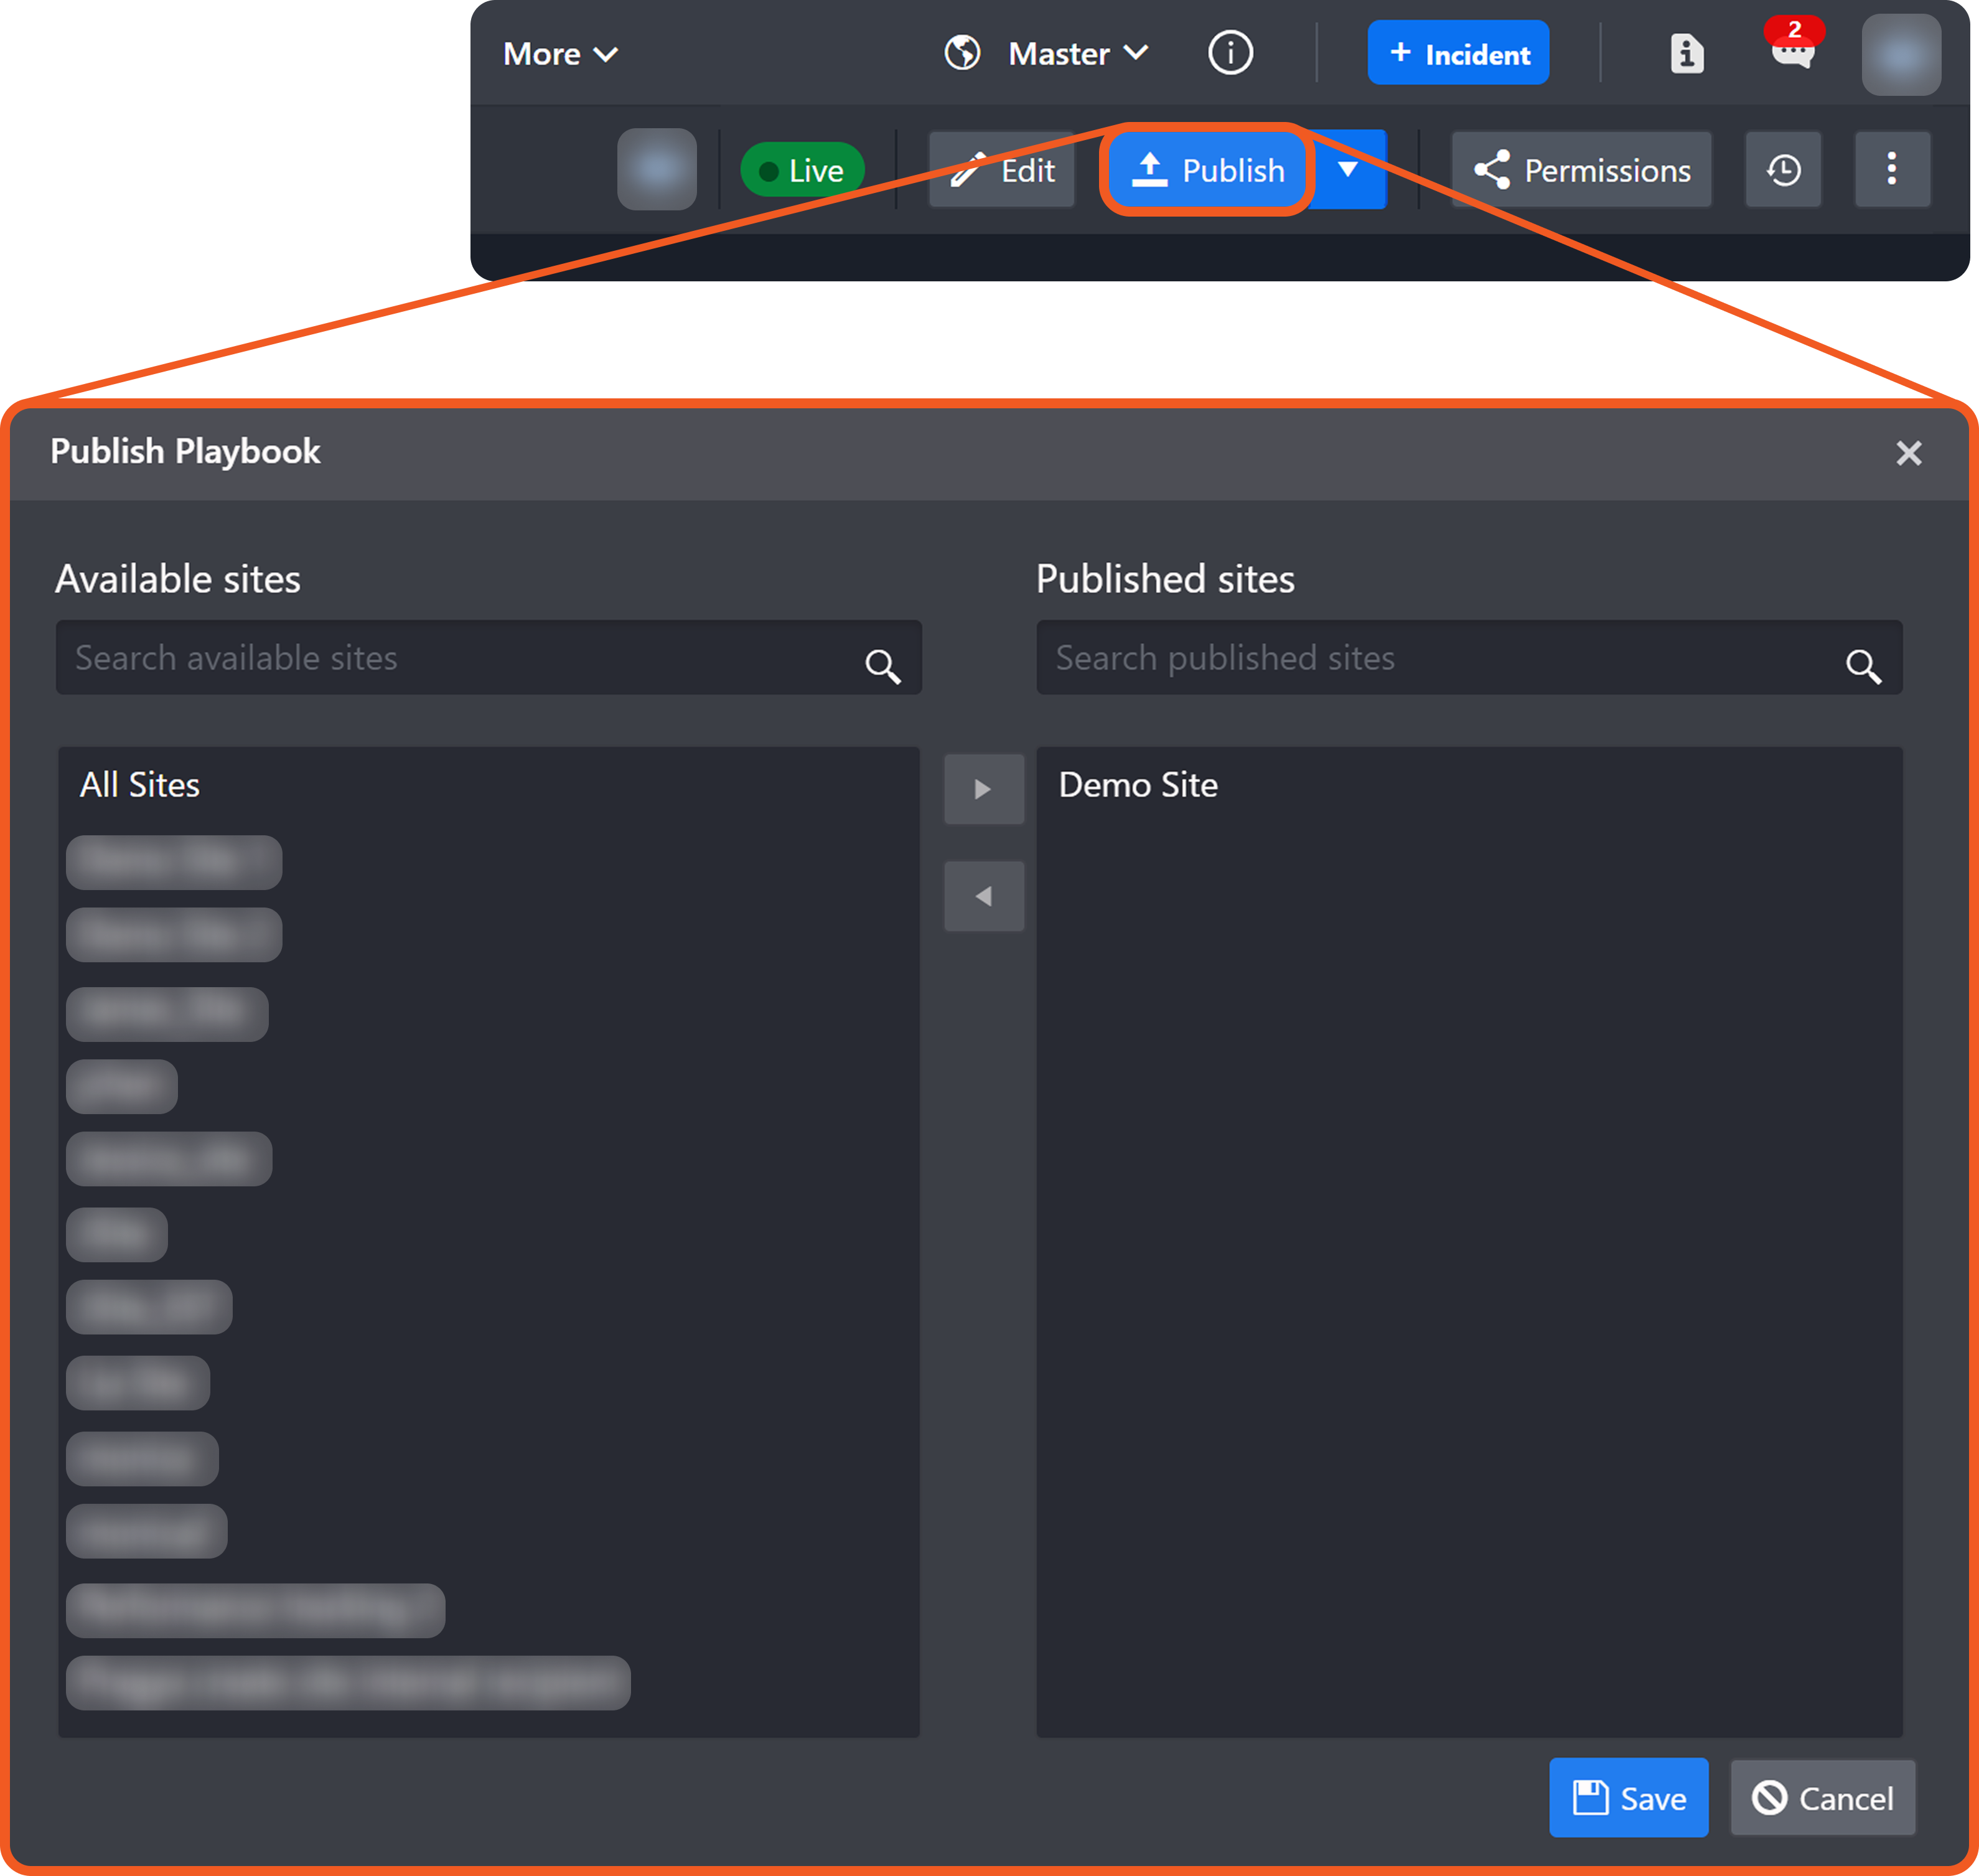Viewport: 1979px width, 1876px height.
Task: Click the document info icon
Action: 1686,54
